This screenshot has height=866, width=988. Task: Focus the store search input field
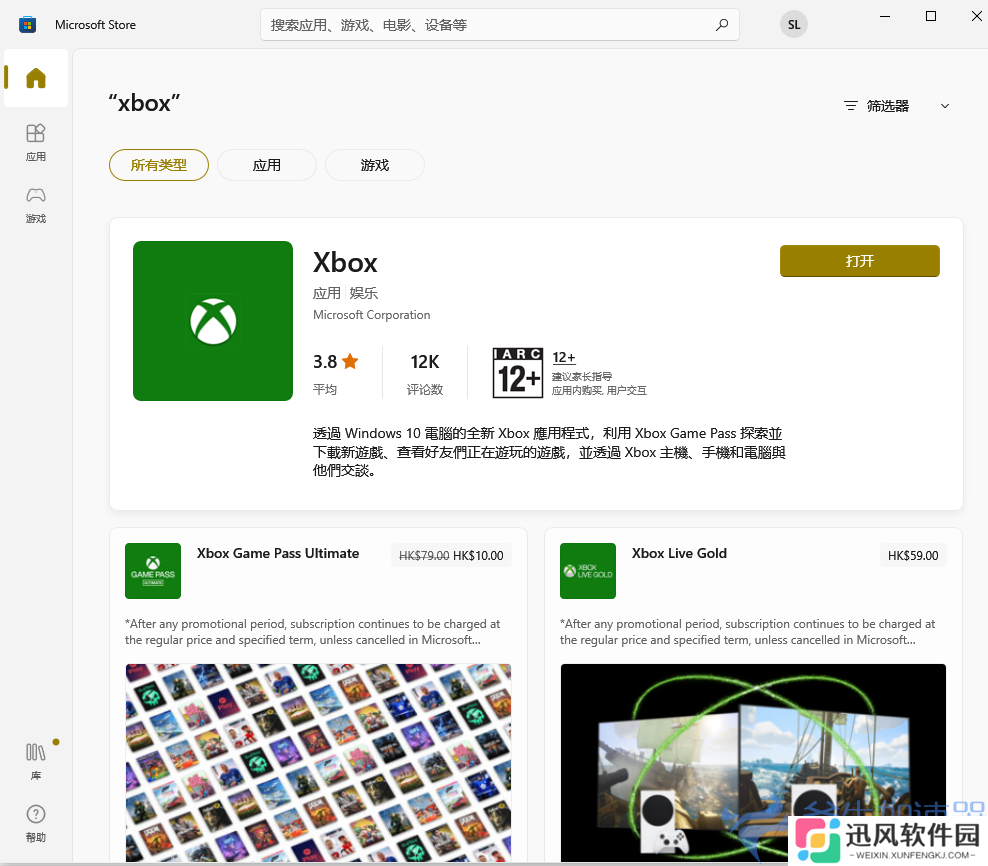point(500,25)
